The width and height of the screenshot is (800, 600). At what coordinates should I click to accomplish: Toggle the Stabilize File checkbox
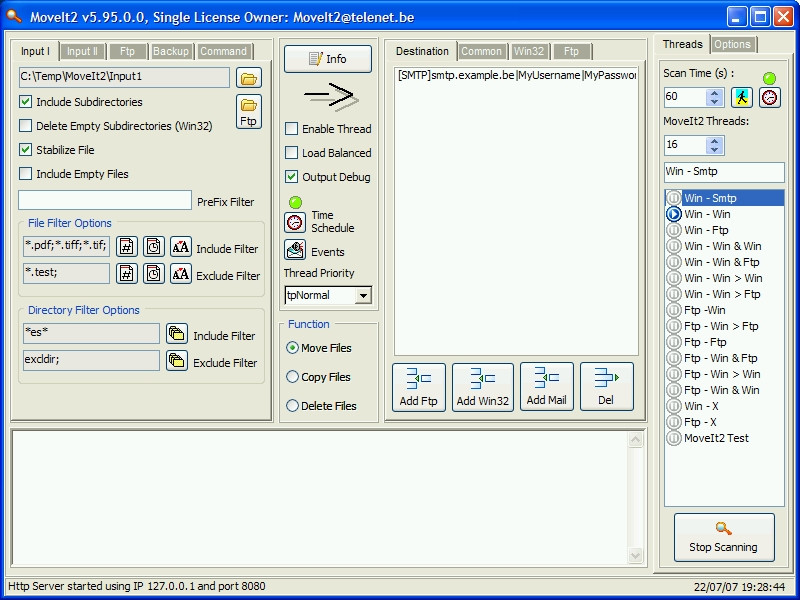point(25,149)
